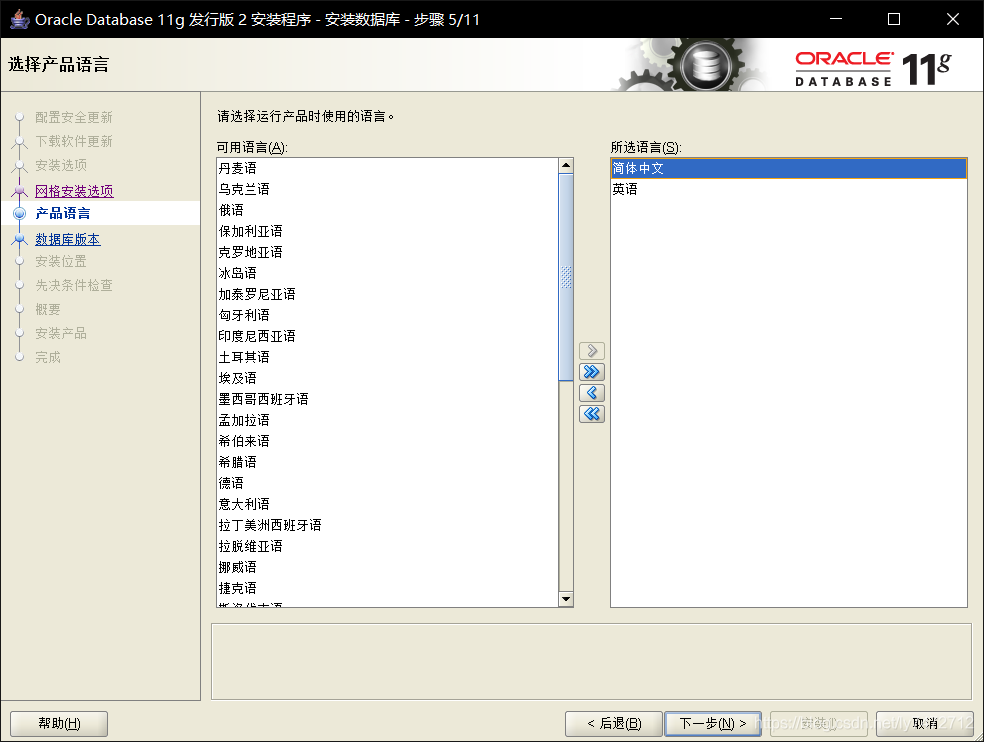The image size is (984, 742).
Task: Select 保加利亚语 in available languages
Action: pos(387,231)
